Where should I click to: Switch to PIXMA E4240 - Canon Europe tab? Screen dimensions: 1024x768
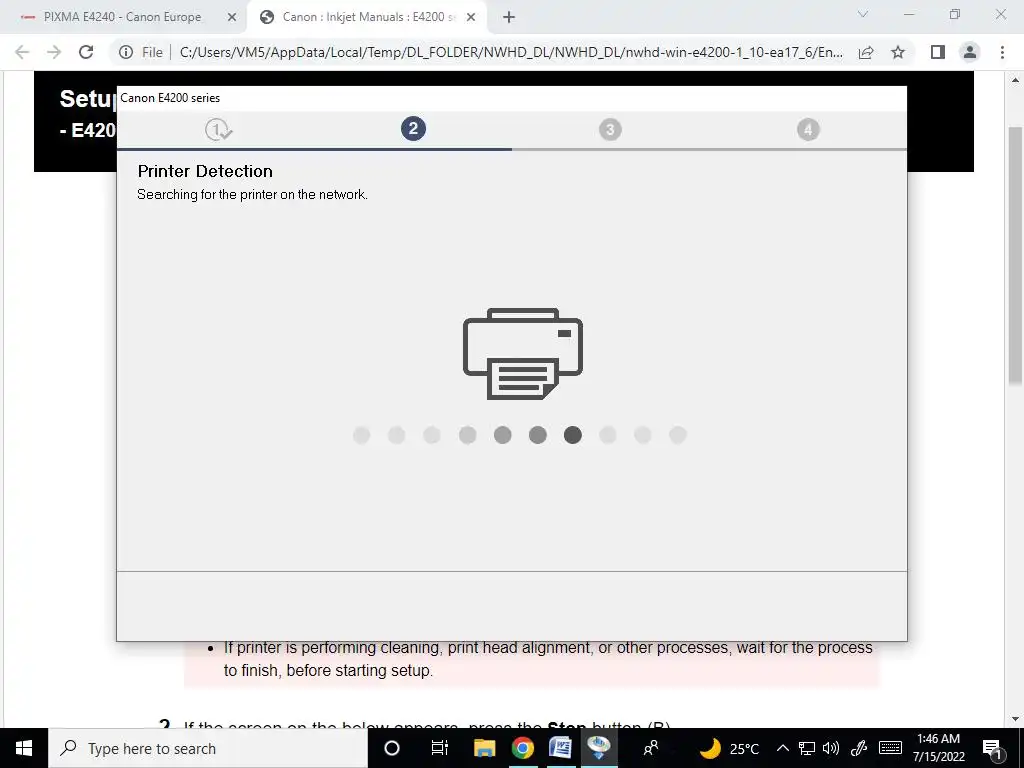[x=123, y=17]
